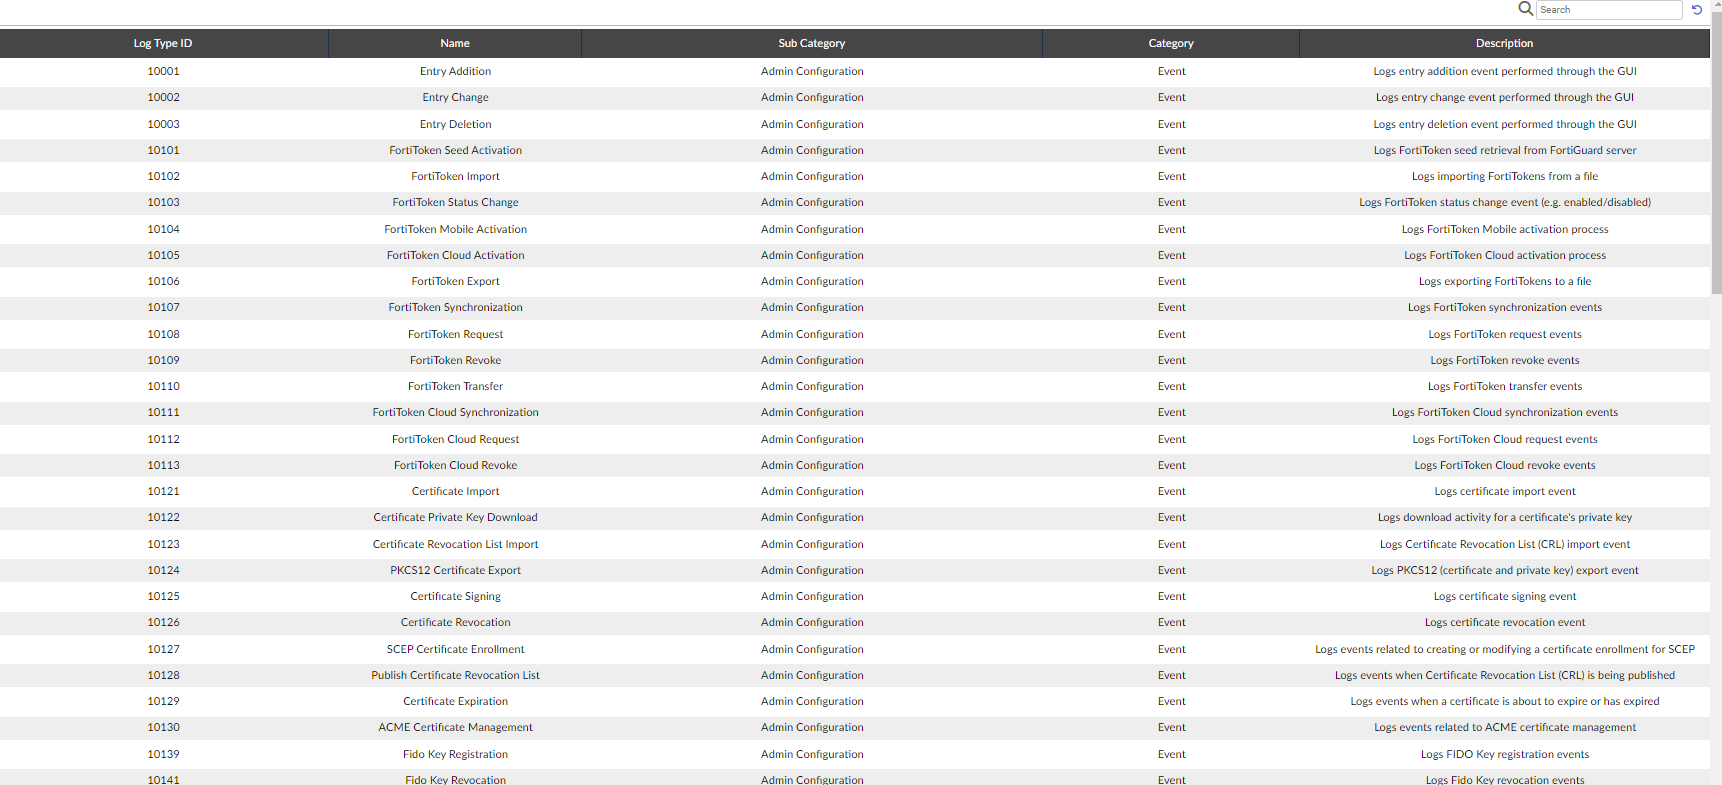Click Event category cell in row 10002

tap(1171, 97)
